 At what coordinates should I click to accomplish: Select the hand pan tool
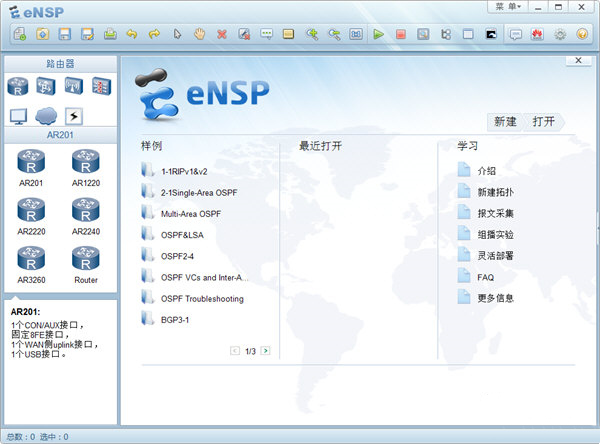pos(199,34)
